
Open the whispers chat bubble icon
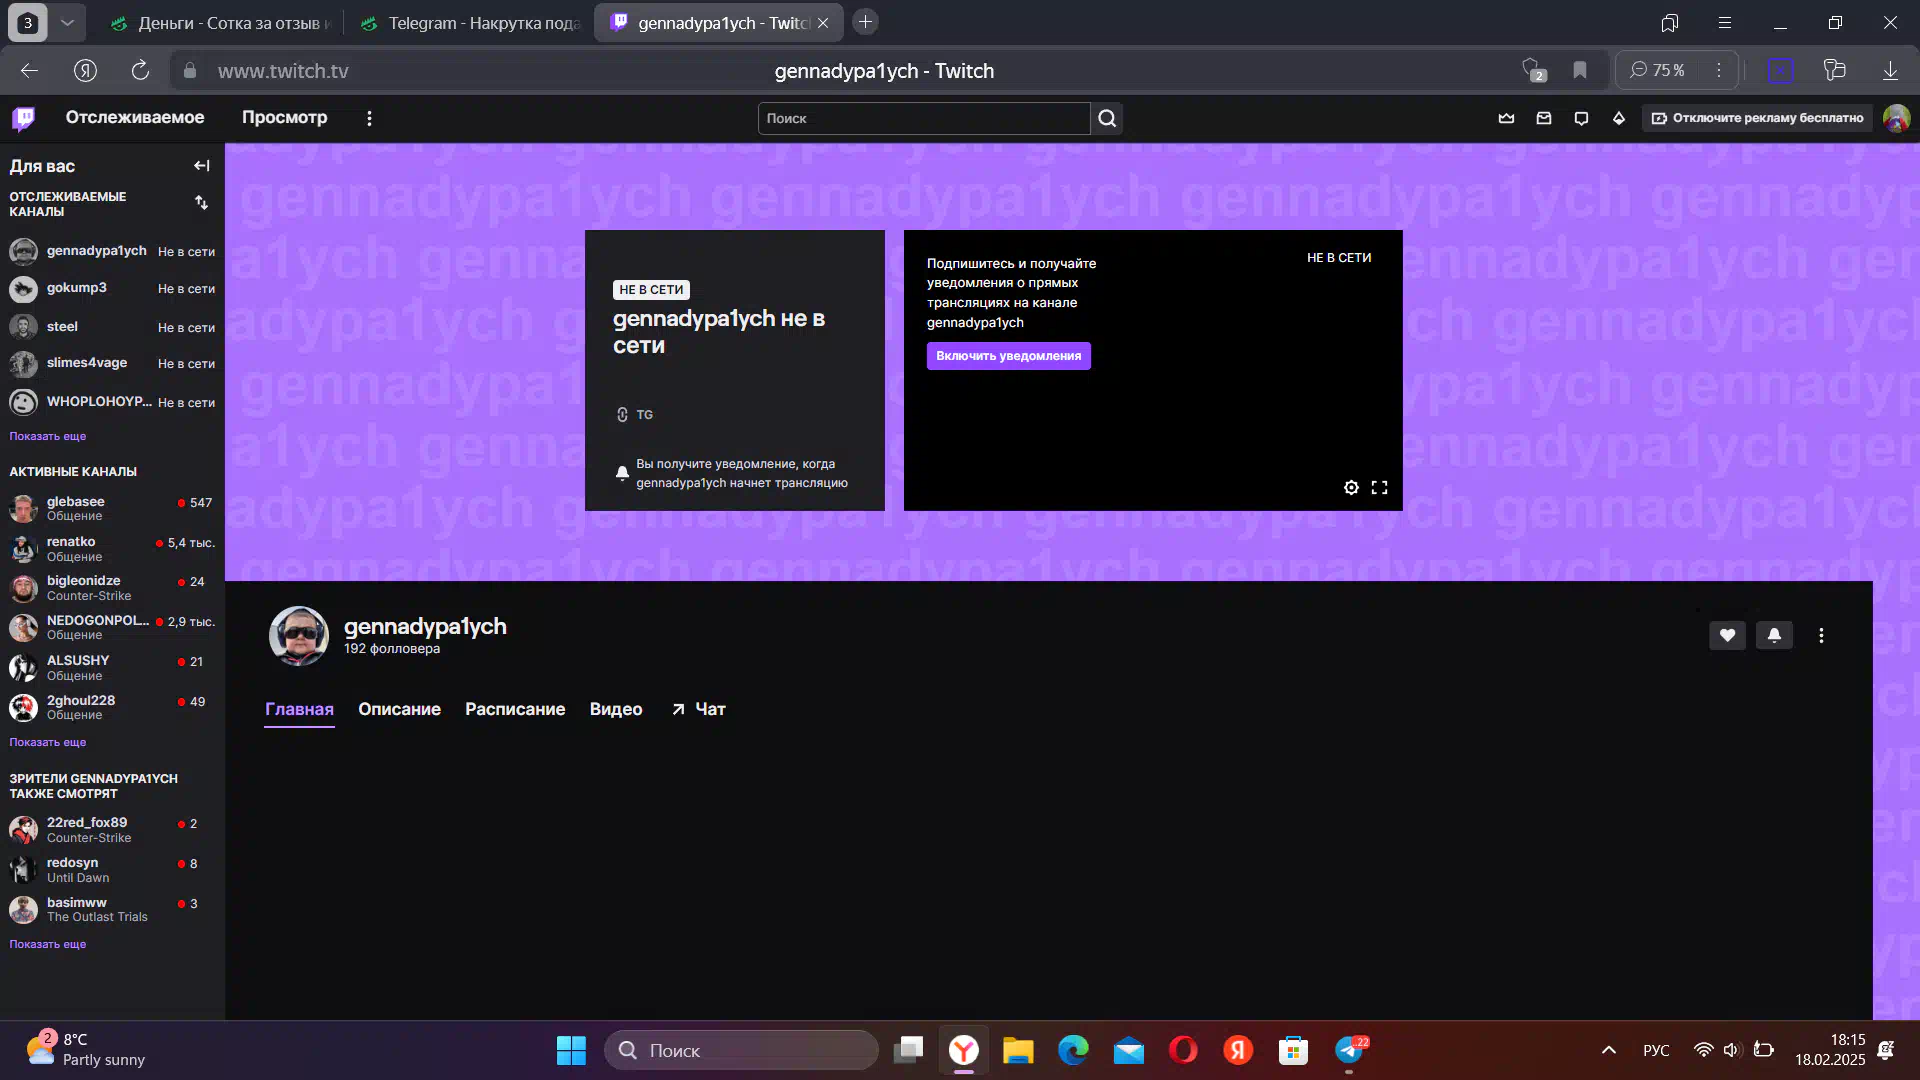pyautogui.click(x=1581, y=118)
